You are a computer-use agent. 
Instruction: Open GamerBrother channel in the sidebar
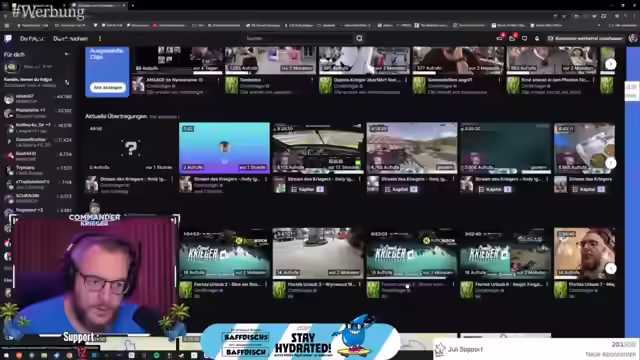click(38, 141)
